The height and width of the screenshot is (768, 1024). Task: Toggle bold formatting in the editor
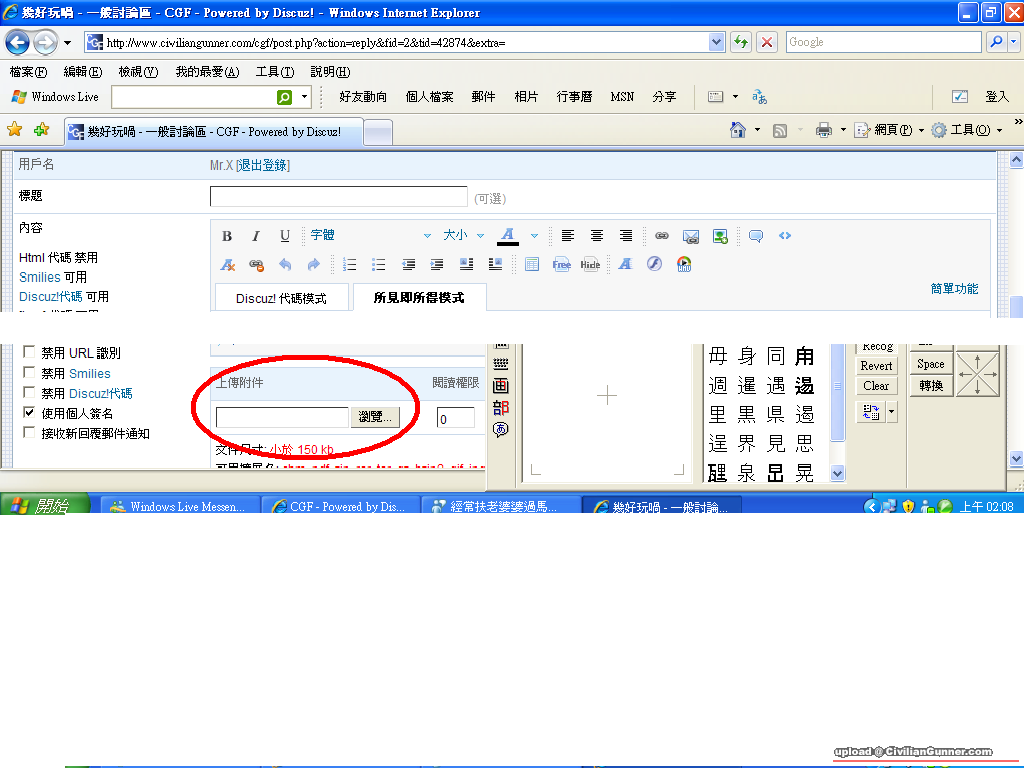(227, 236)
